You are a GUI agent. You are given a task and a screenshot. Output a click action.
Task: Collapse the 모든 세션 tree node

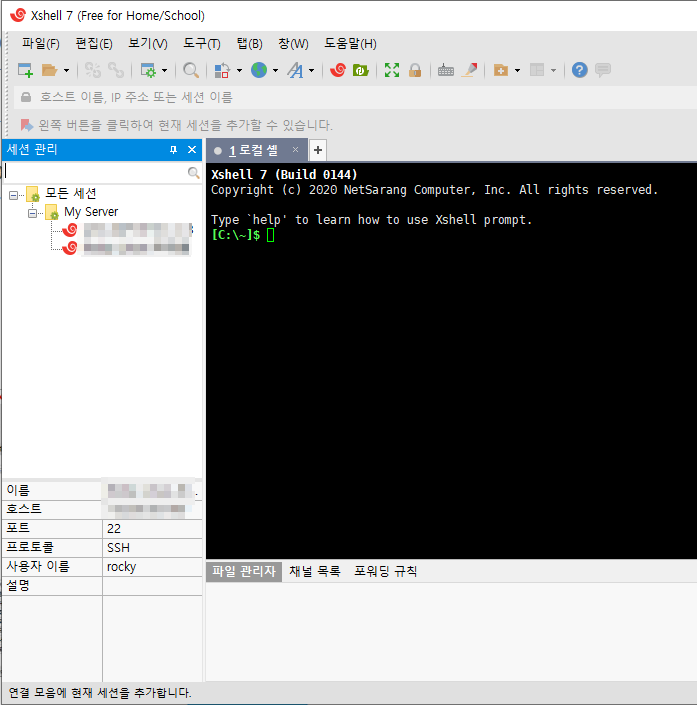[x=13, y=195]
